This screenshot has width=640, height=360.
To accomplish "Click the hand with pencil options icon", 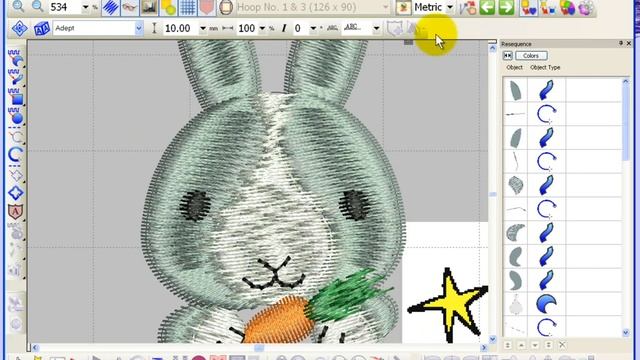I will tap(468, 7).
